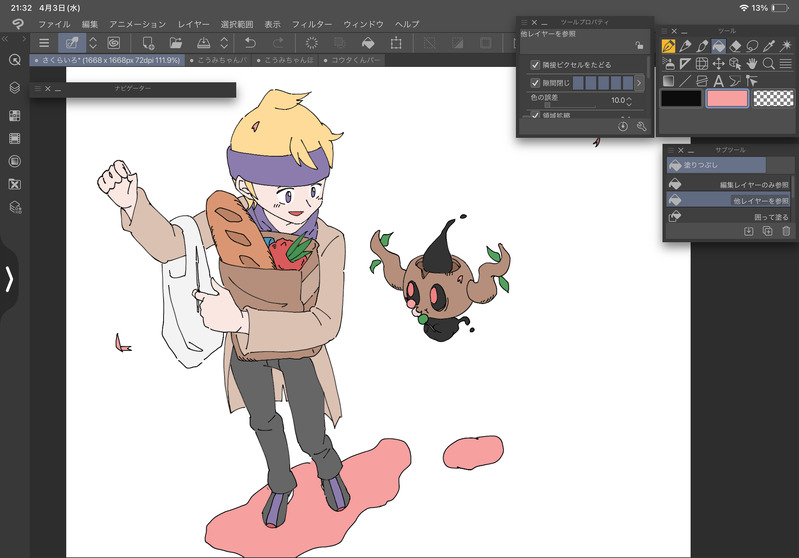Select 編集レイヤーのみ参照 sub tool

pos(729,184)
